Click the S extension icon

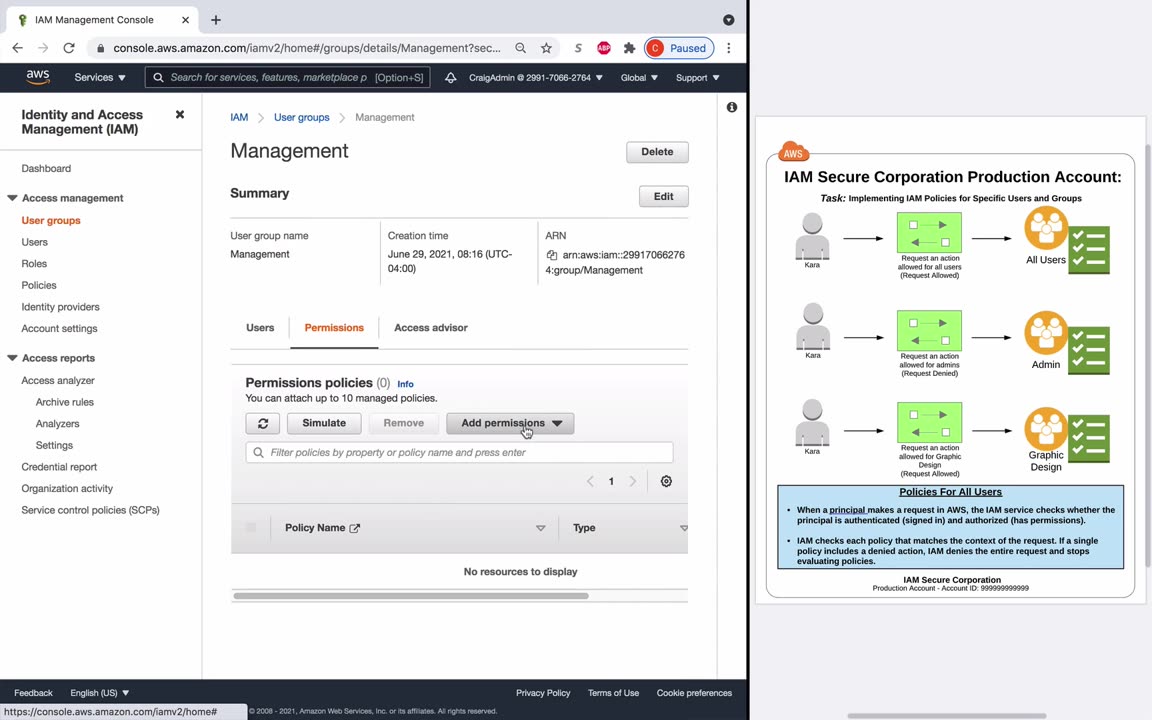(x=578, y=48)
